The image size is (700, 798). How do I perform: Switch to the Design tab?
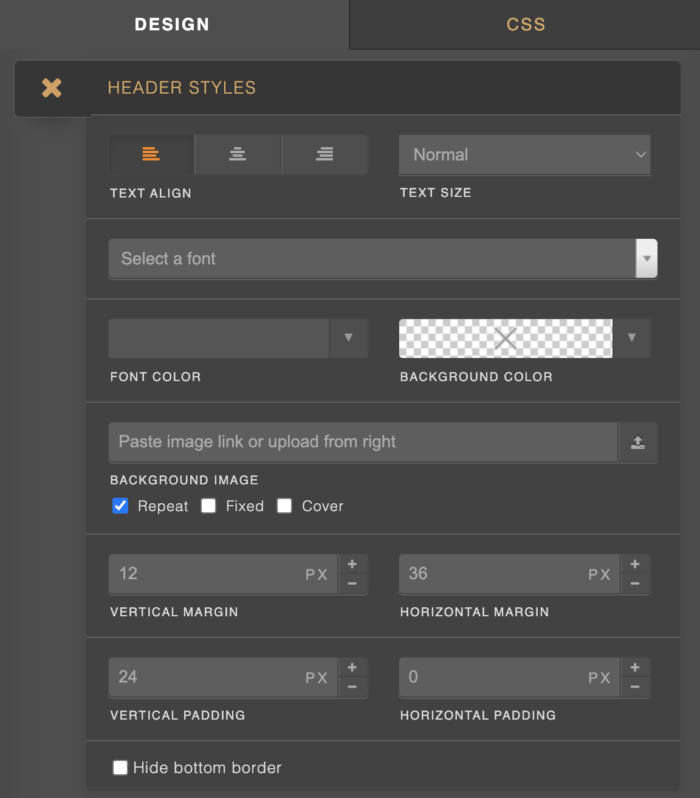point(173,24)
